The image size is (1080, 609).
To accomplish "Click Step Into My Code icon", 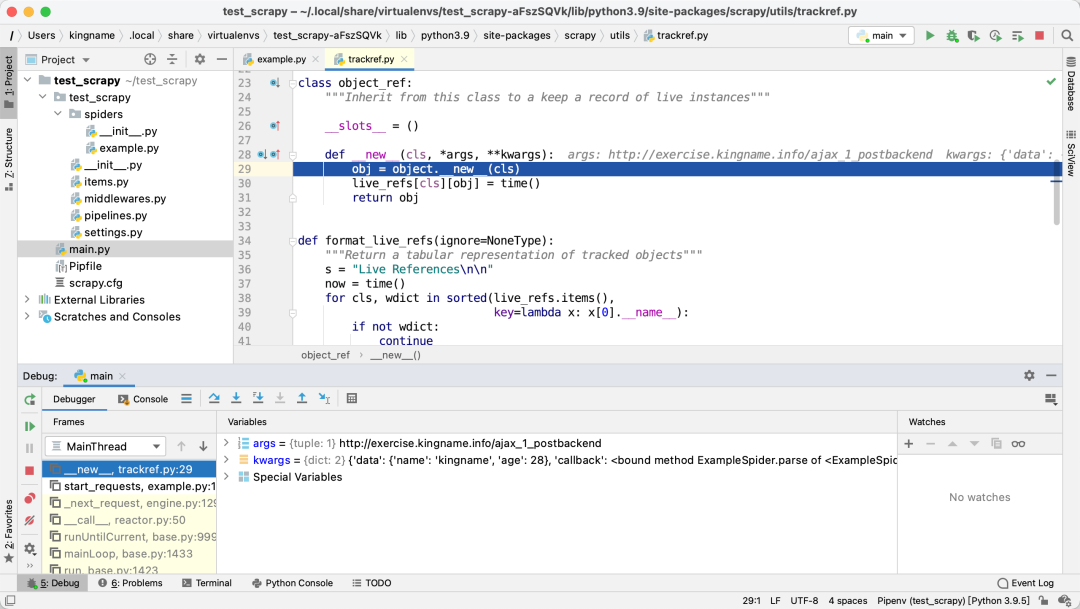I will coord(258,398).
